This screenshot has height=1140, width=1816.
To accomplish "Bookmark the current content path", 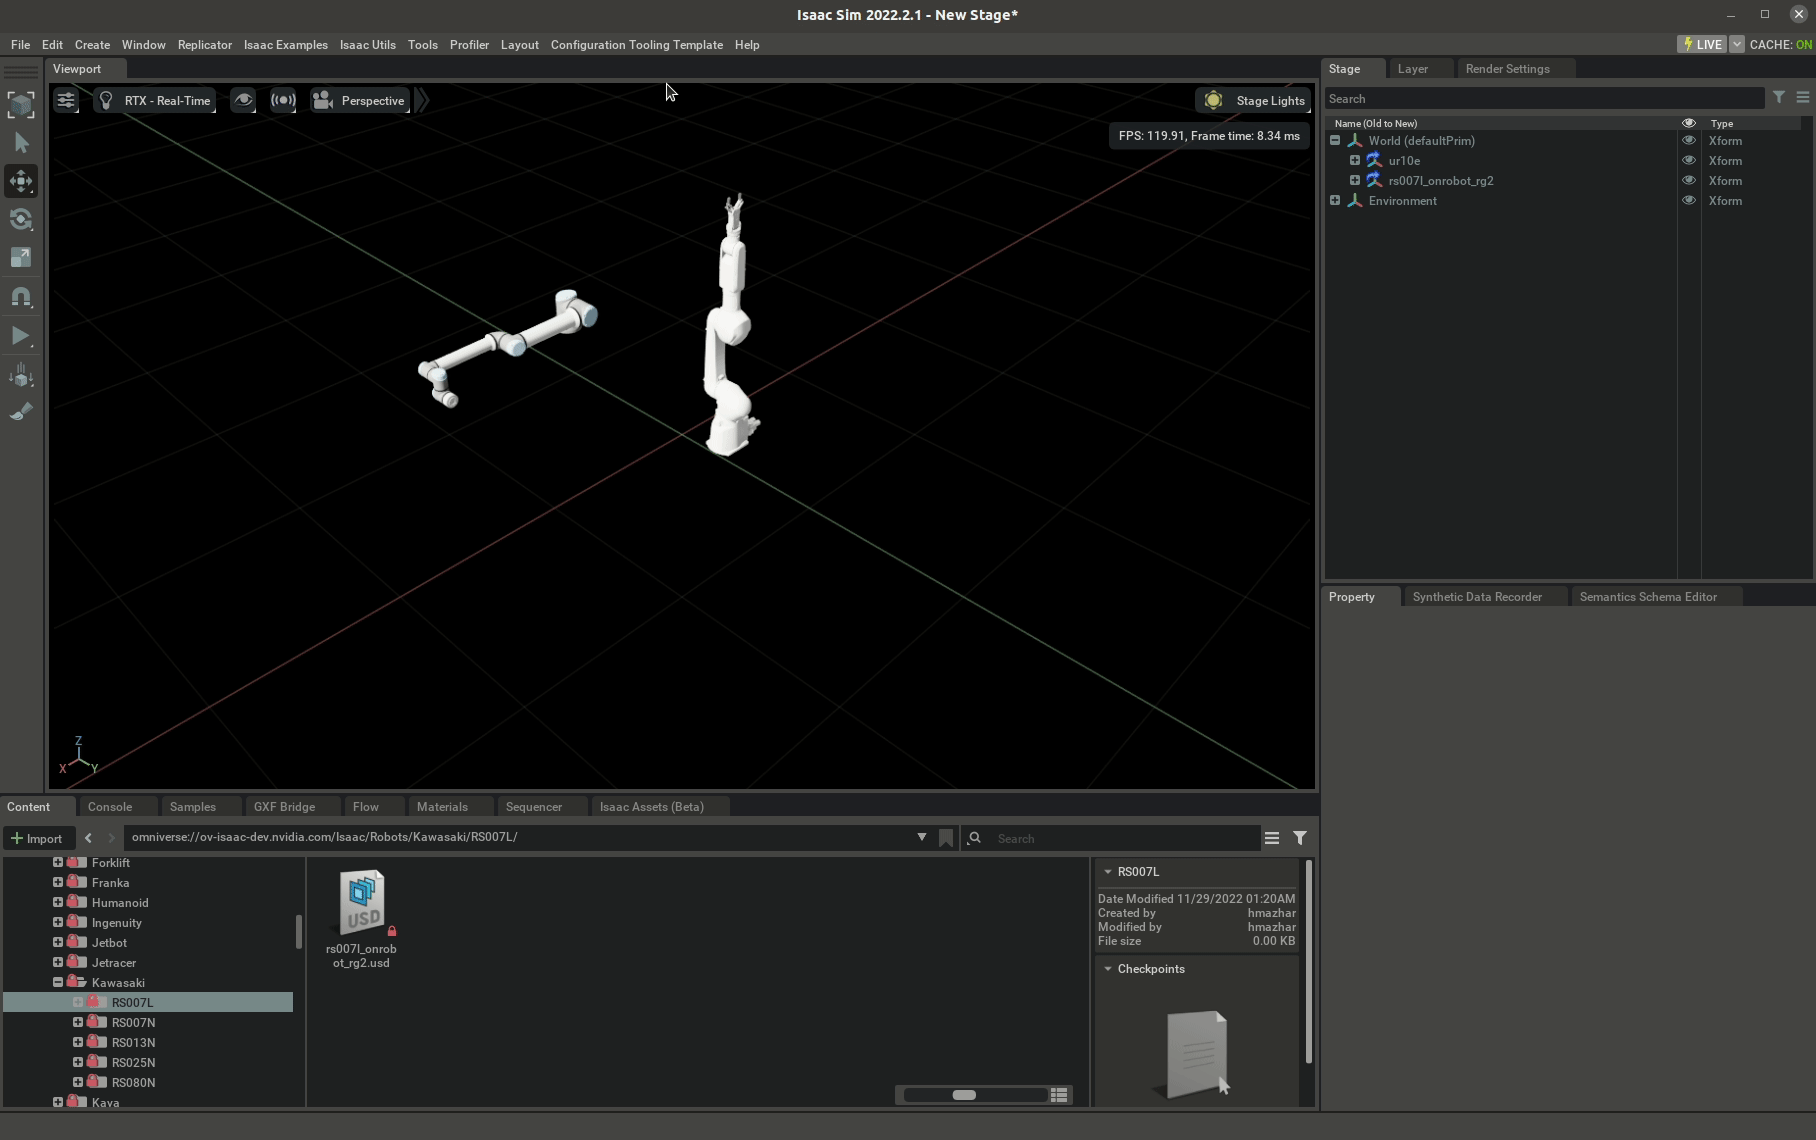I will (946, 838).
